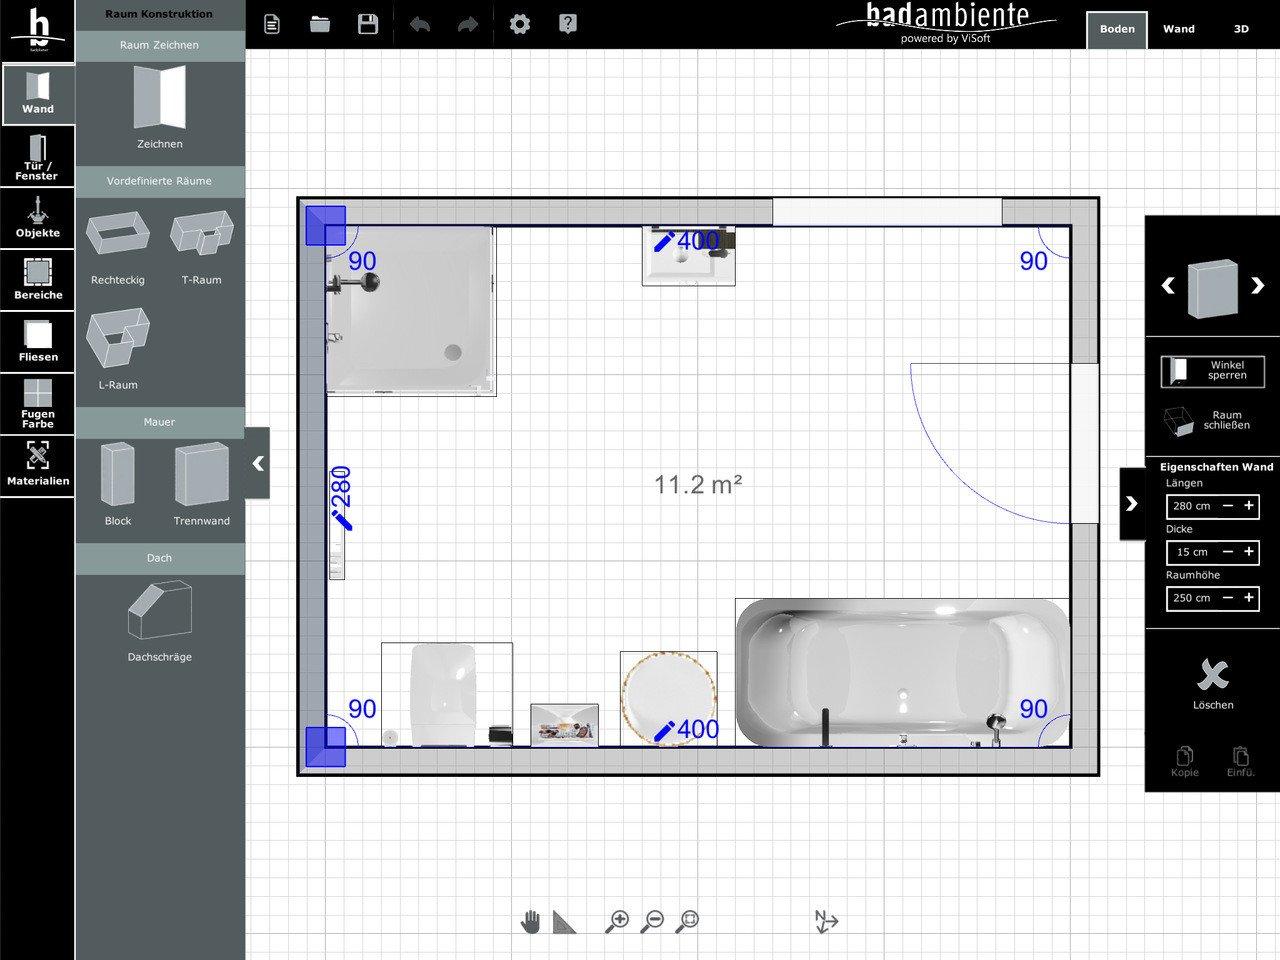Click the 15 cm Dicke field
Viewport: 1280px width, 960px height.
(1192, 552)
